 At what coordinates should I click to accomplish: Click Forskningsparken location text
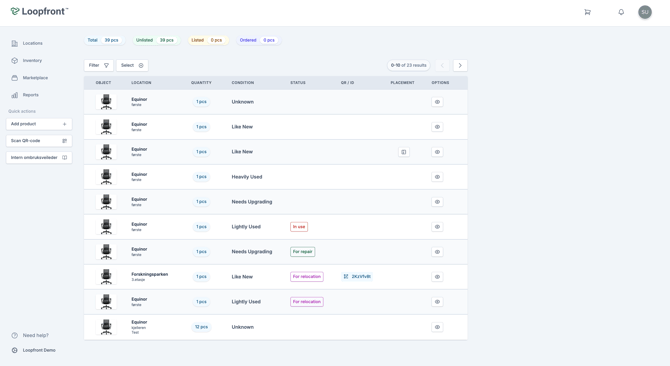point(150,274)
